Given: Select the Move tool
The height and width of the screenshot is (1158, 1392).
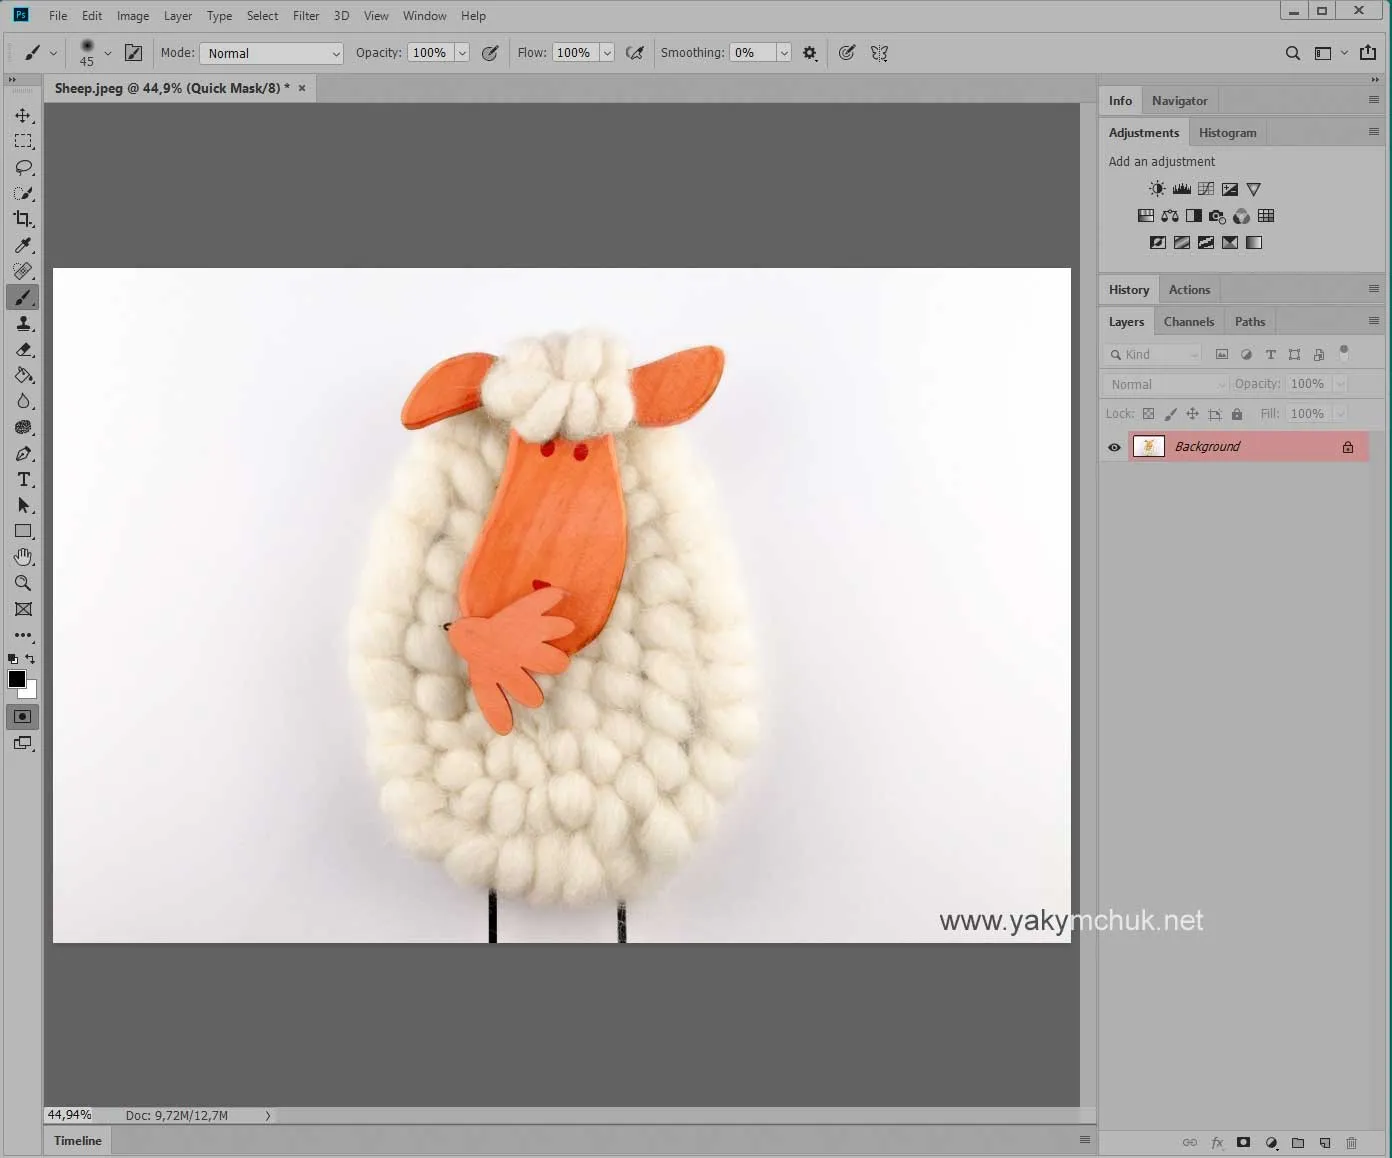Looking at the screenshot, I should tap(23, 116).
